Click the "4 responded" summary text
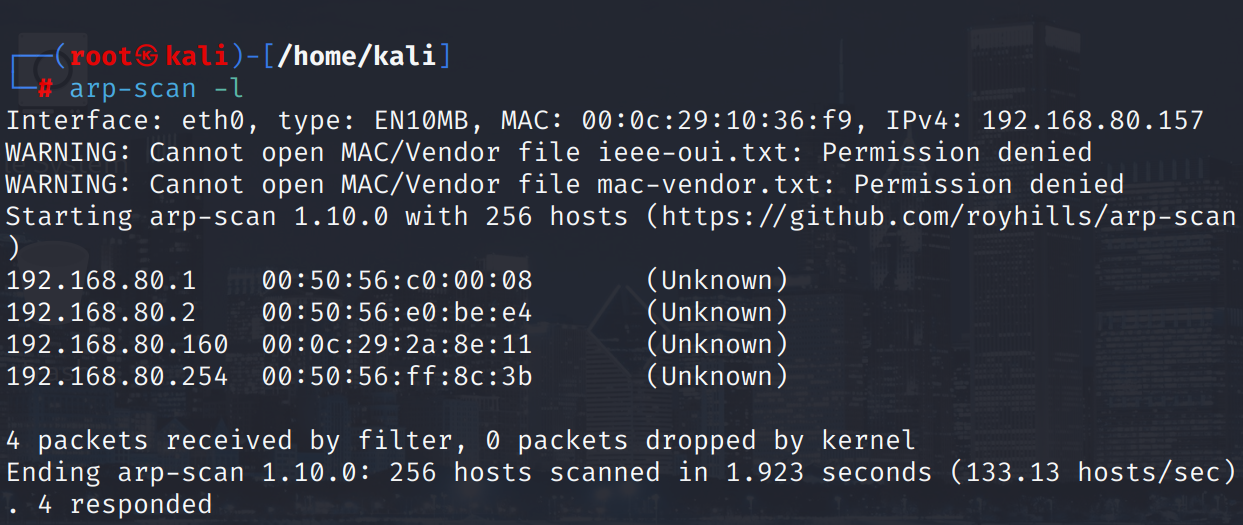The image size is (1243, 525). tap(125, 505)
